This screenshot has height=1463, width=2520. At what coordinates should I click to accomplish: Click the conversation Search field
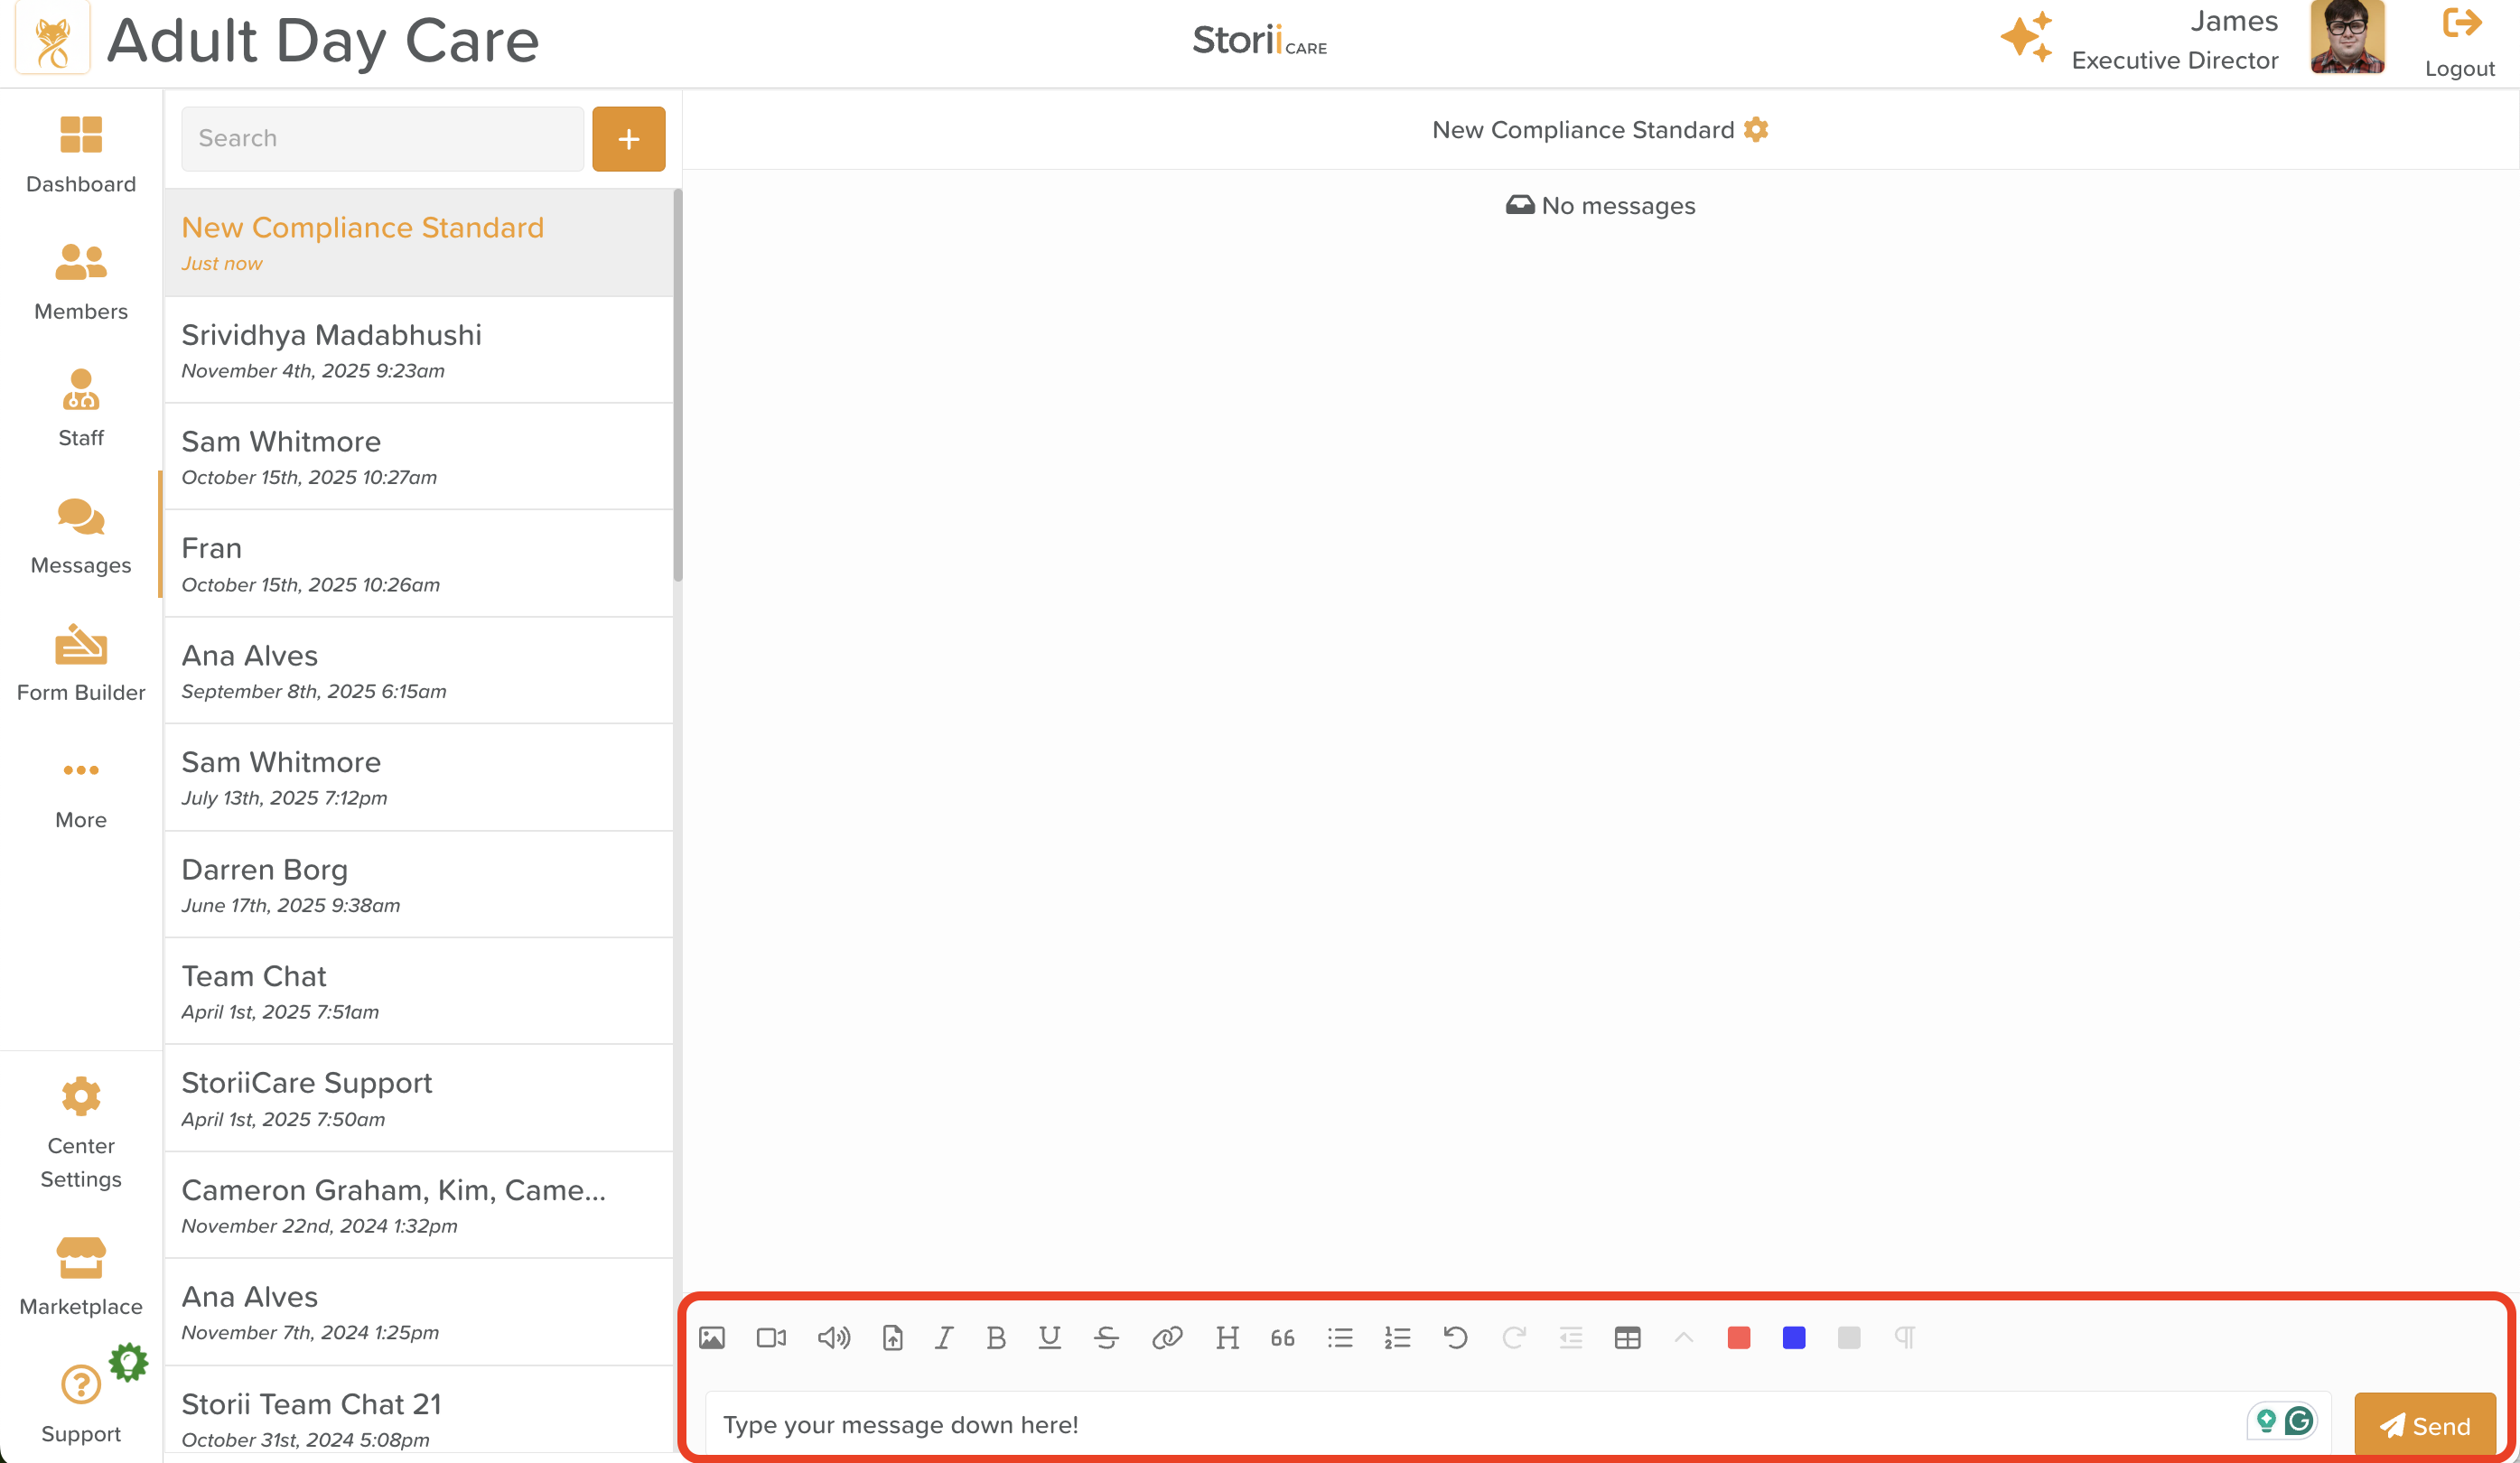[382, 138]
